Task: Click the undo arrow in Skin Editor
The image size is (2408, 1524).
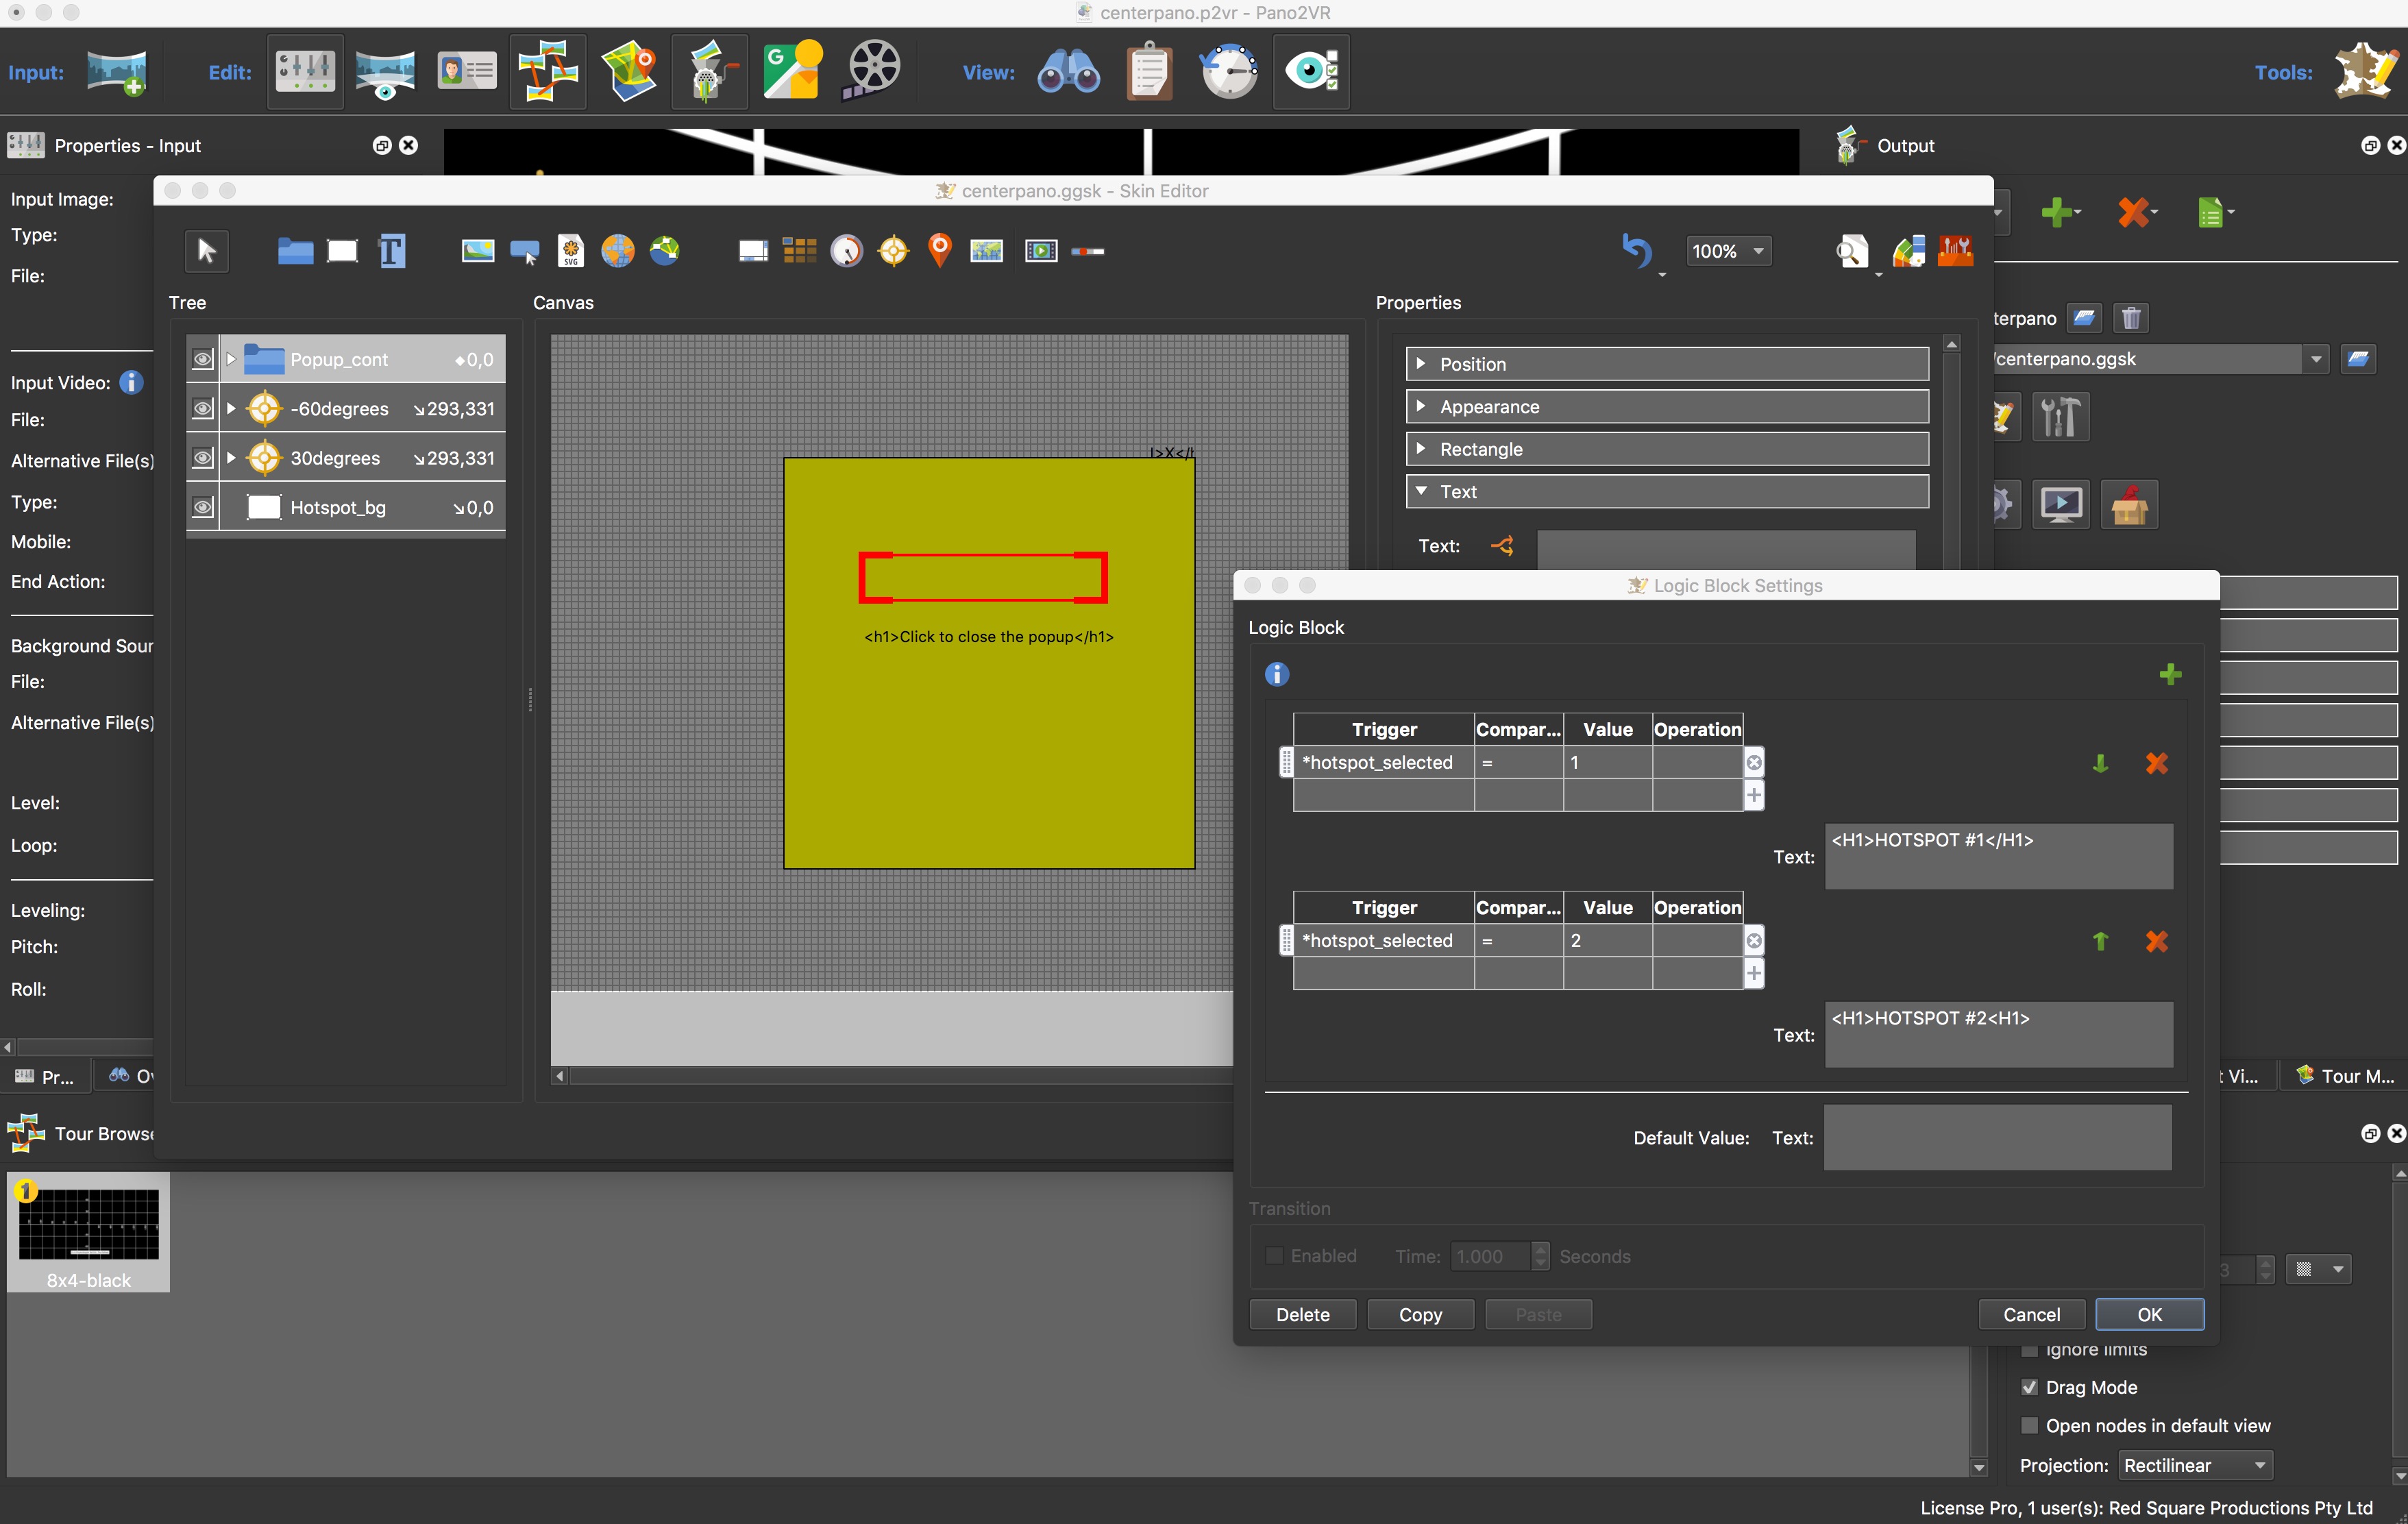Action: [1636, 251]
